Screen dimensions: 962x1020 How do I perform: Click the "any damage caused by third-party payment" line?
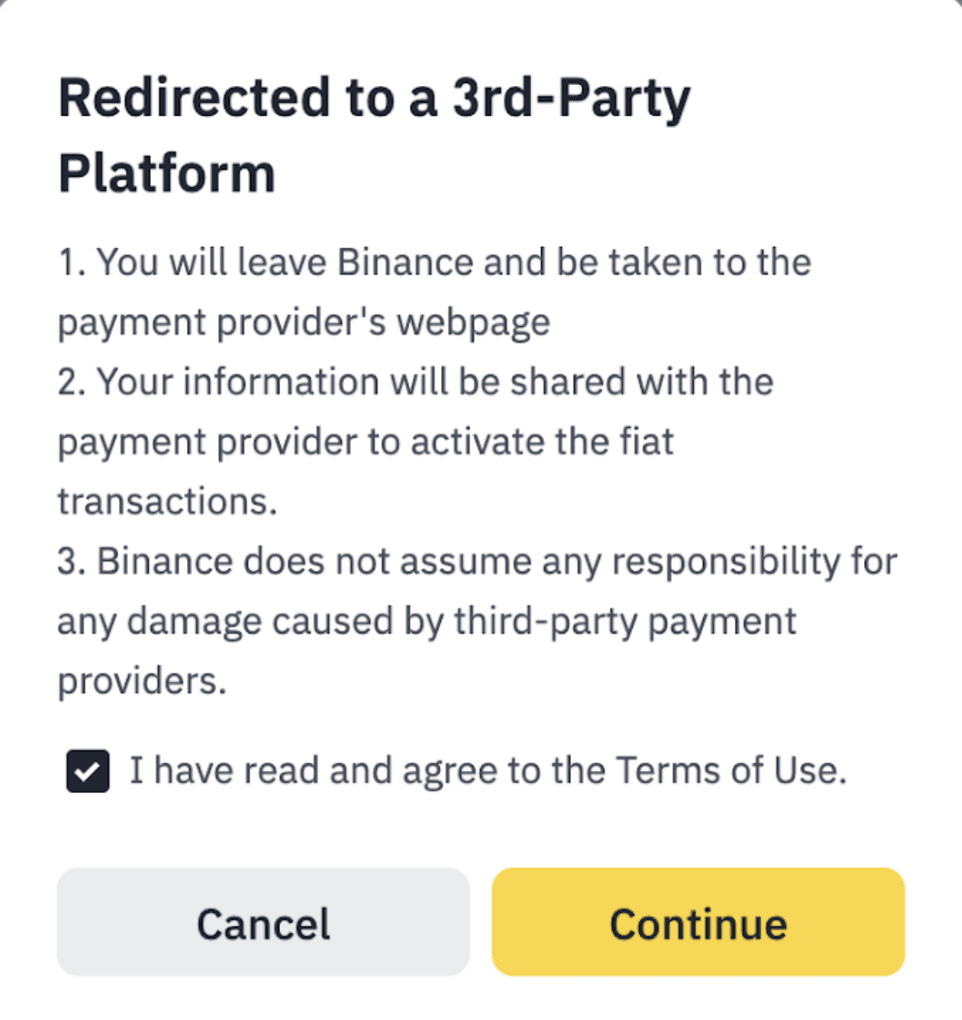[x=426, y=621]
